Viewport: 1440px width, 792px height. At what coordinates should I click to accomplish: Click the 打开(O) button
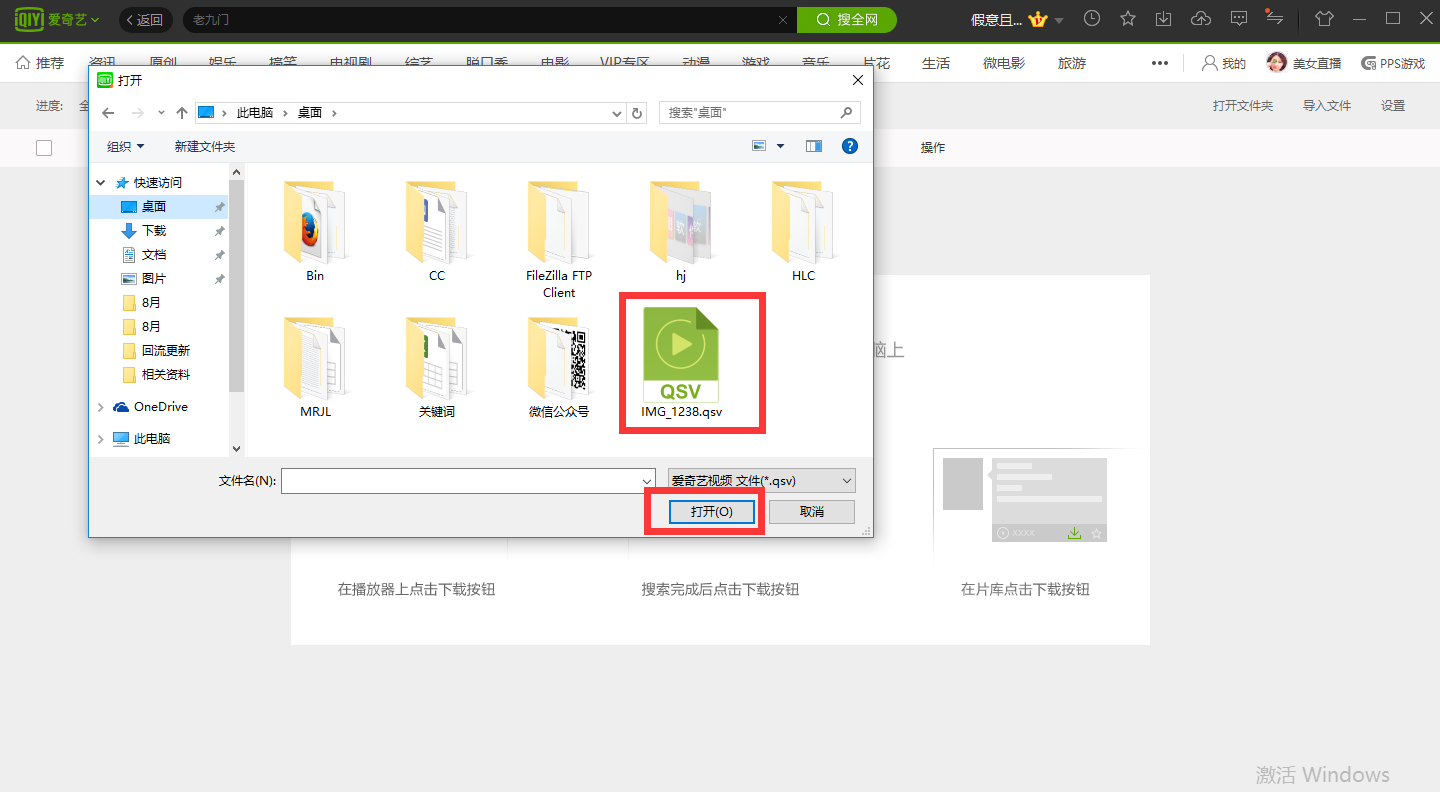pos(711,511)
